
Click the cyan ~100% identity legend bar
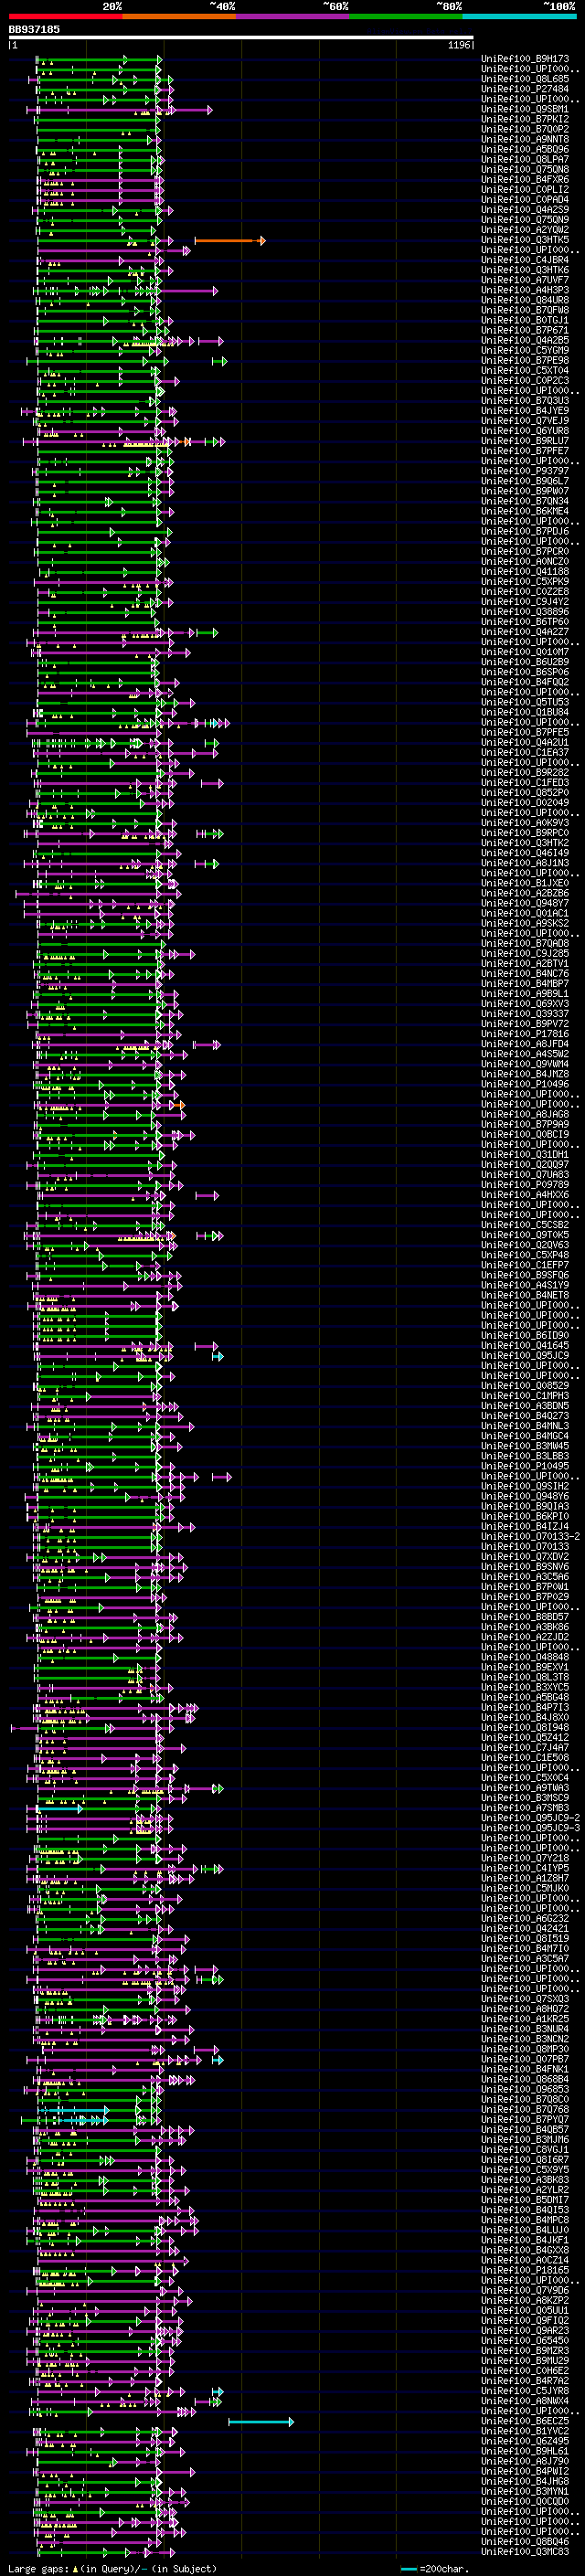520,17
